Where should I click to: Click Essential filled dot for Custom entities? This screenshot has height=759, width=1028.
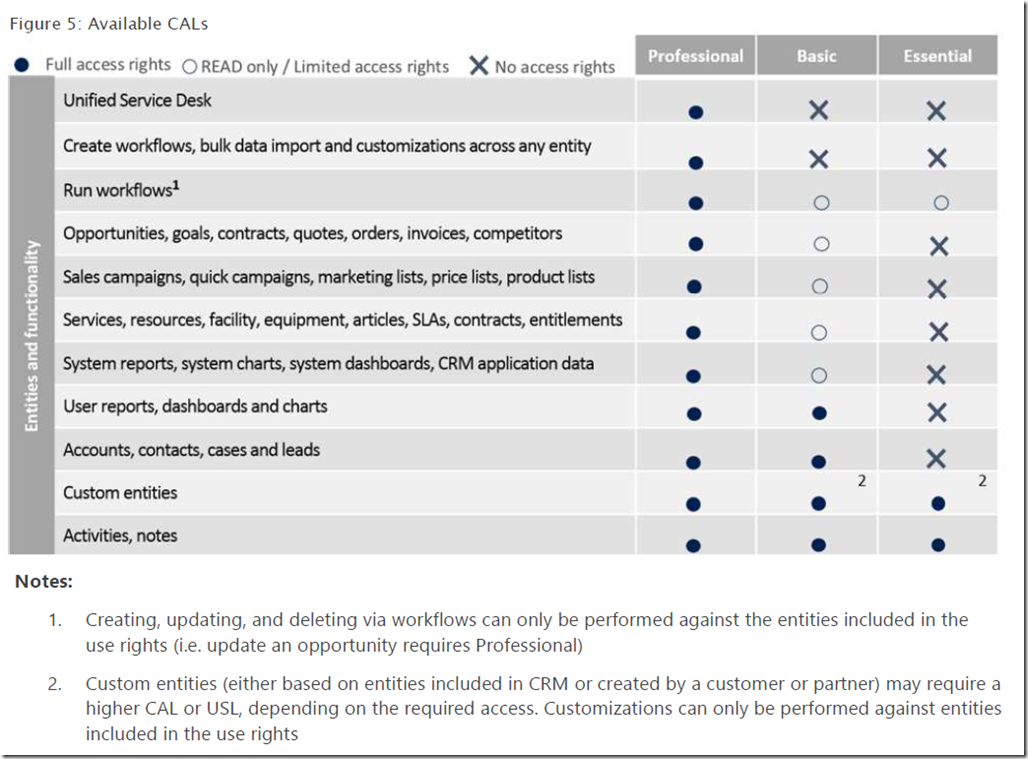(x=937, y=503)
